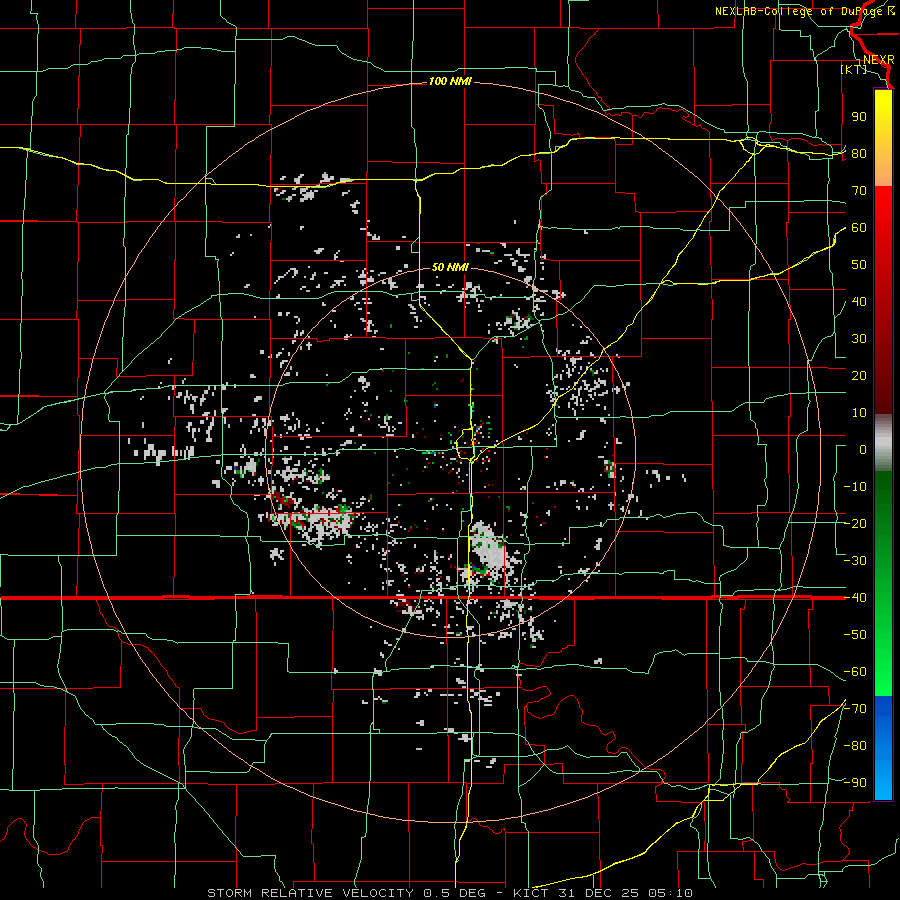Select the positive 20 scale label
The image size is (900, 900).
[859, 376]
